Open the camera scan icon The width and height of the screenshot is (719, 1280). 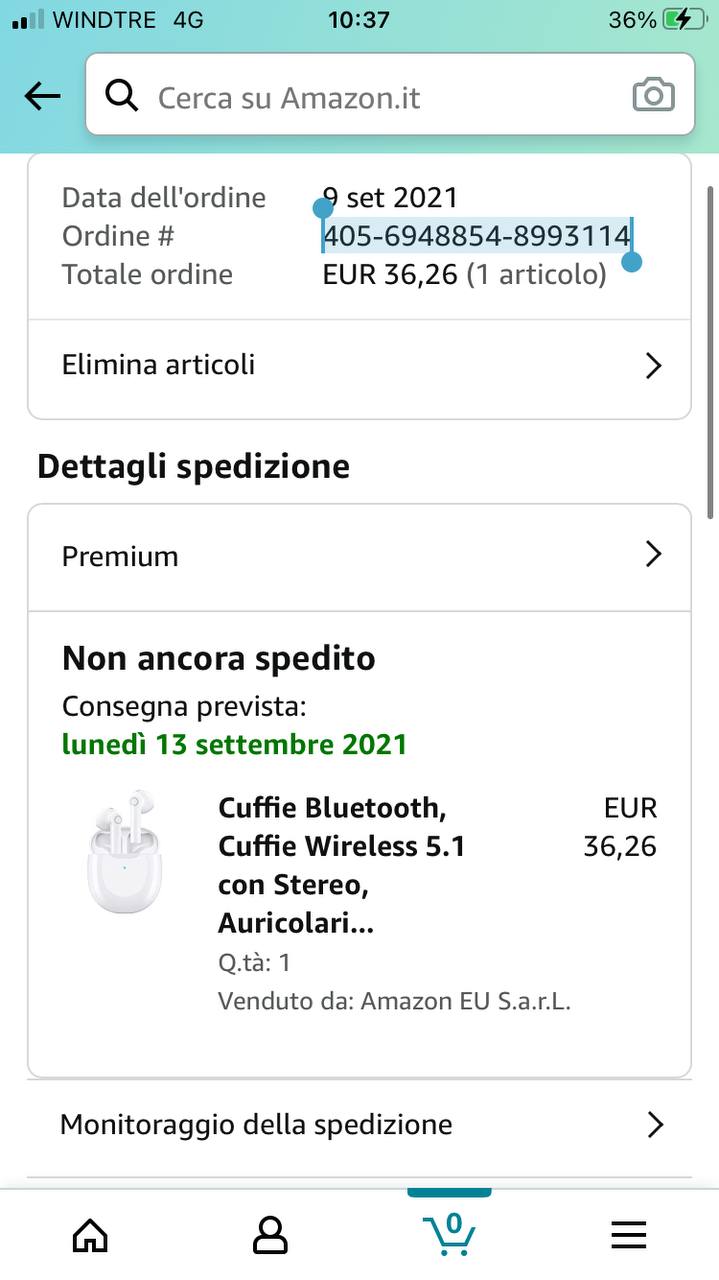tap(654, 96)
